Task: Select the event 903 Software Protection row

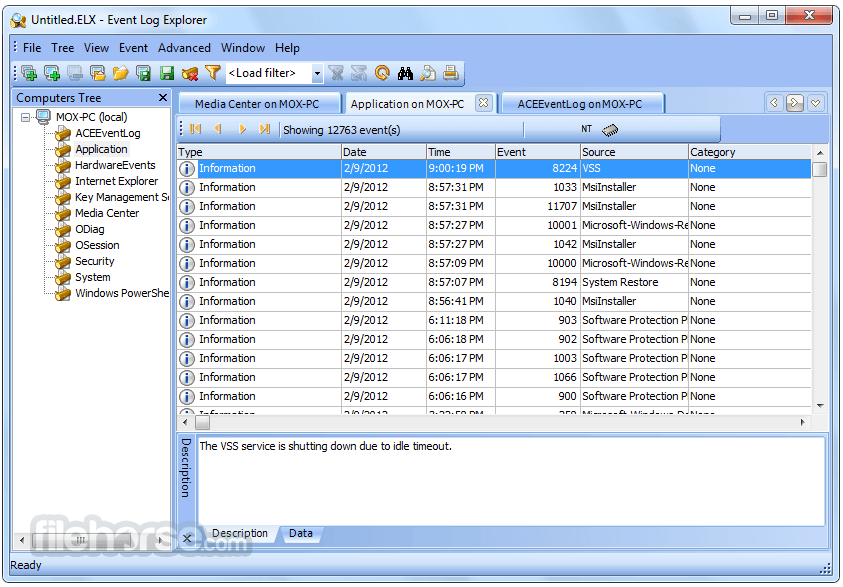Action: point(494,320)
